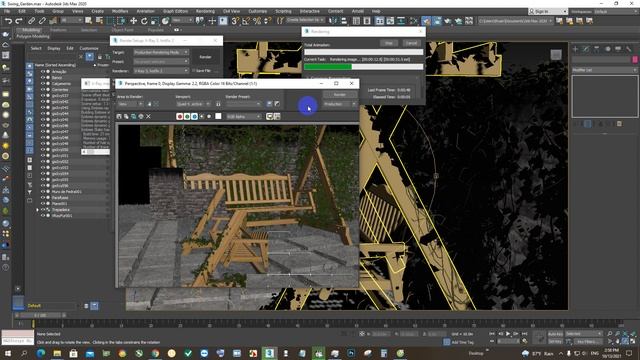Click the Windows Start button

point(8,353)
